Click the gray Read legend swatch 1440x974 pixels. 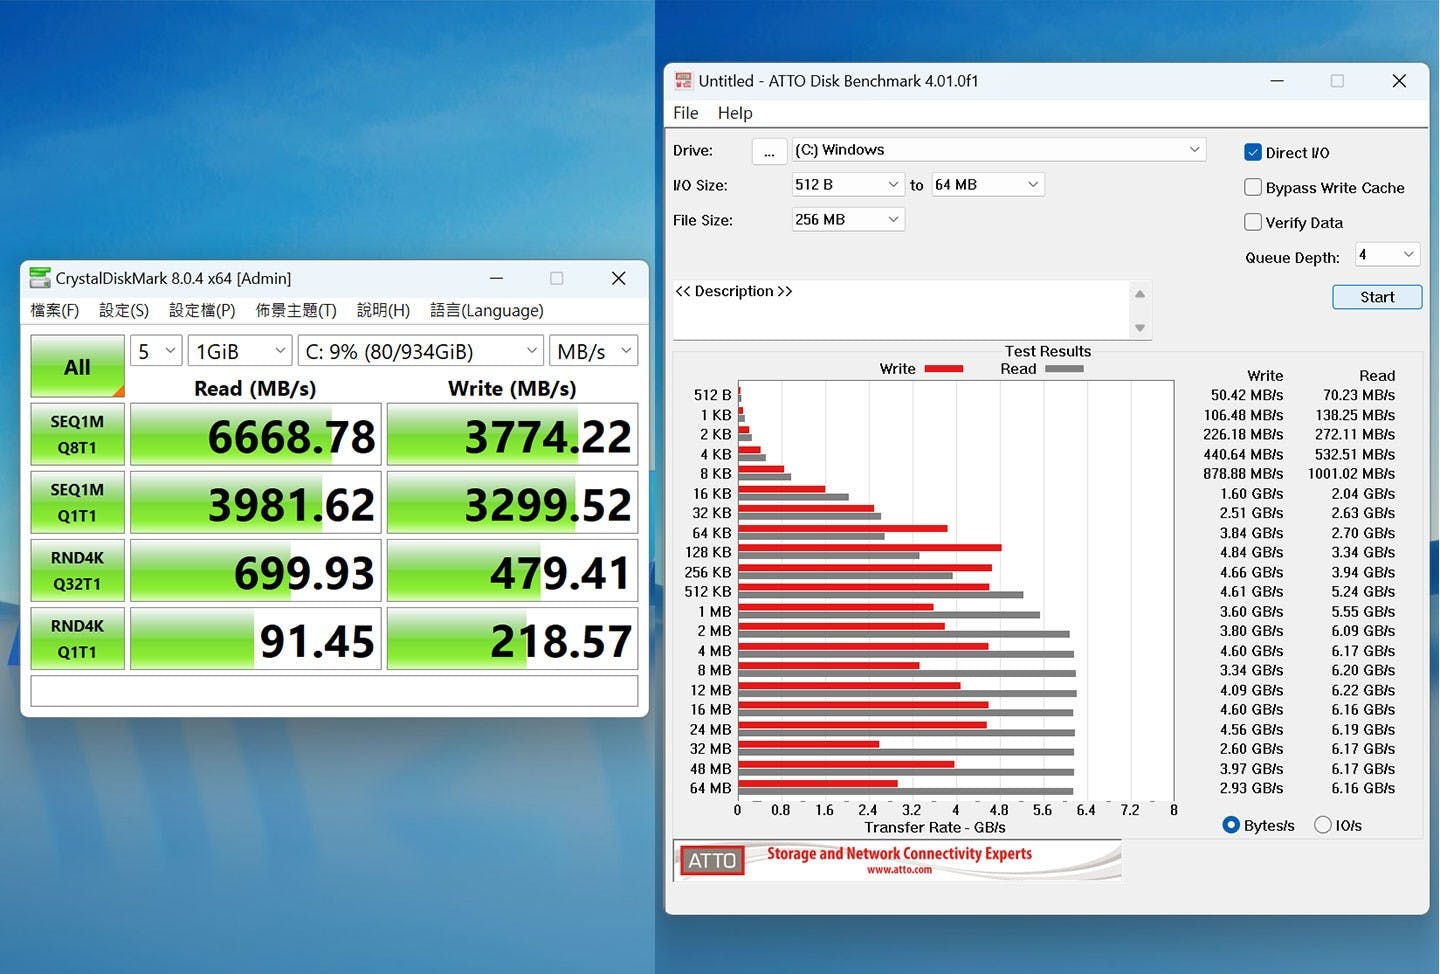[x=1064, y=369]
